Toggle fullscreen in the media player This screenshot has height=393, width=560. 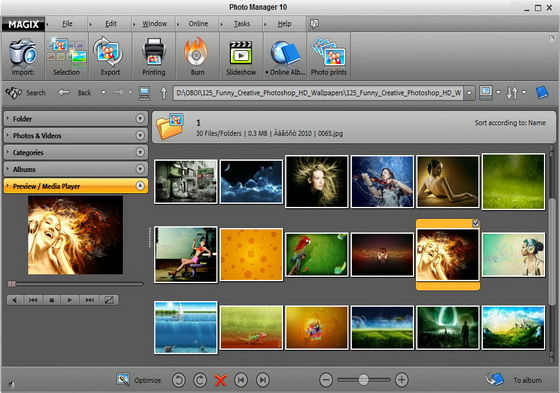109,300
